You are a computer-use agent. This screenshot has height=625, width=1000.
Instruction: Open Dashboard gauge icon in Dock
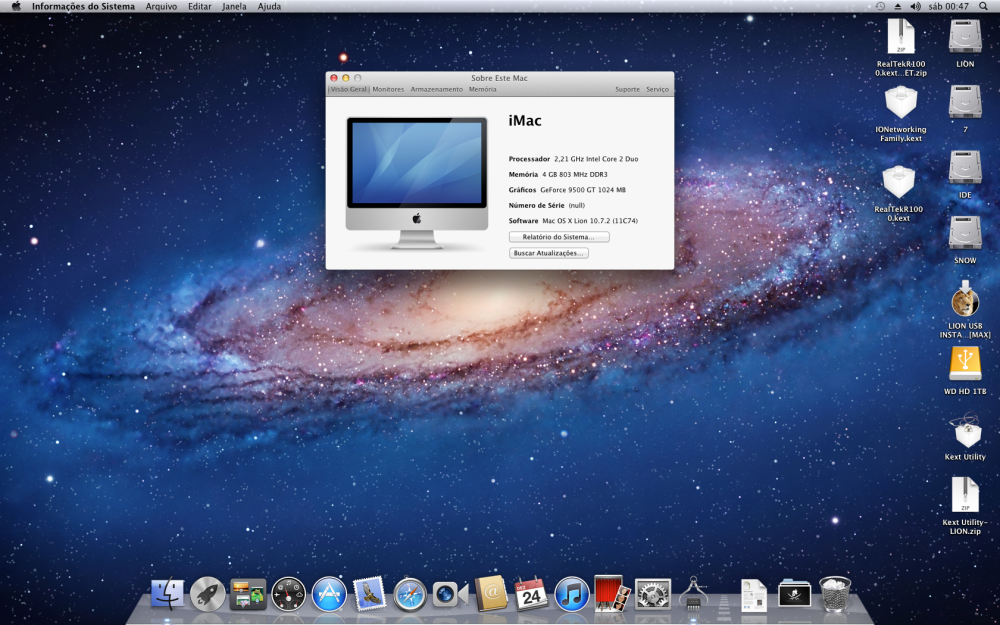(288, 594)
